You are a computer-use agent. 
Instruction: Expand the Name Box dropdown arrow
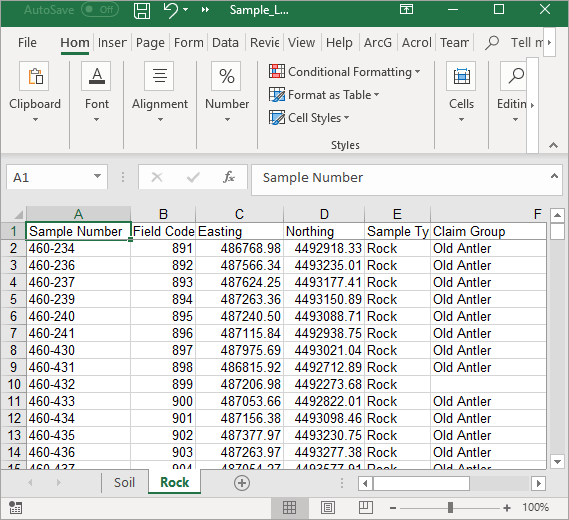[x=97, y=176]
